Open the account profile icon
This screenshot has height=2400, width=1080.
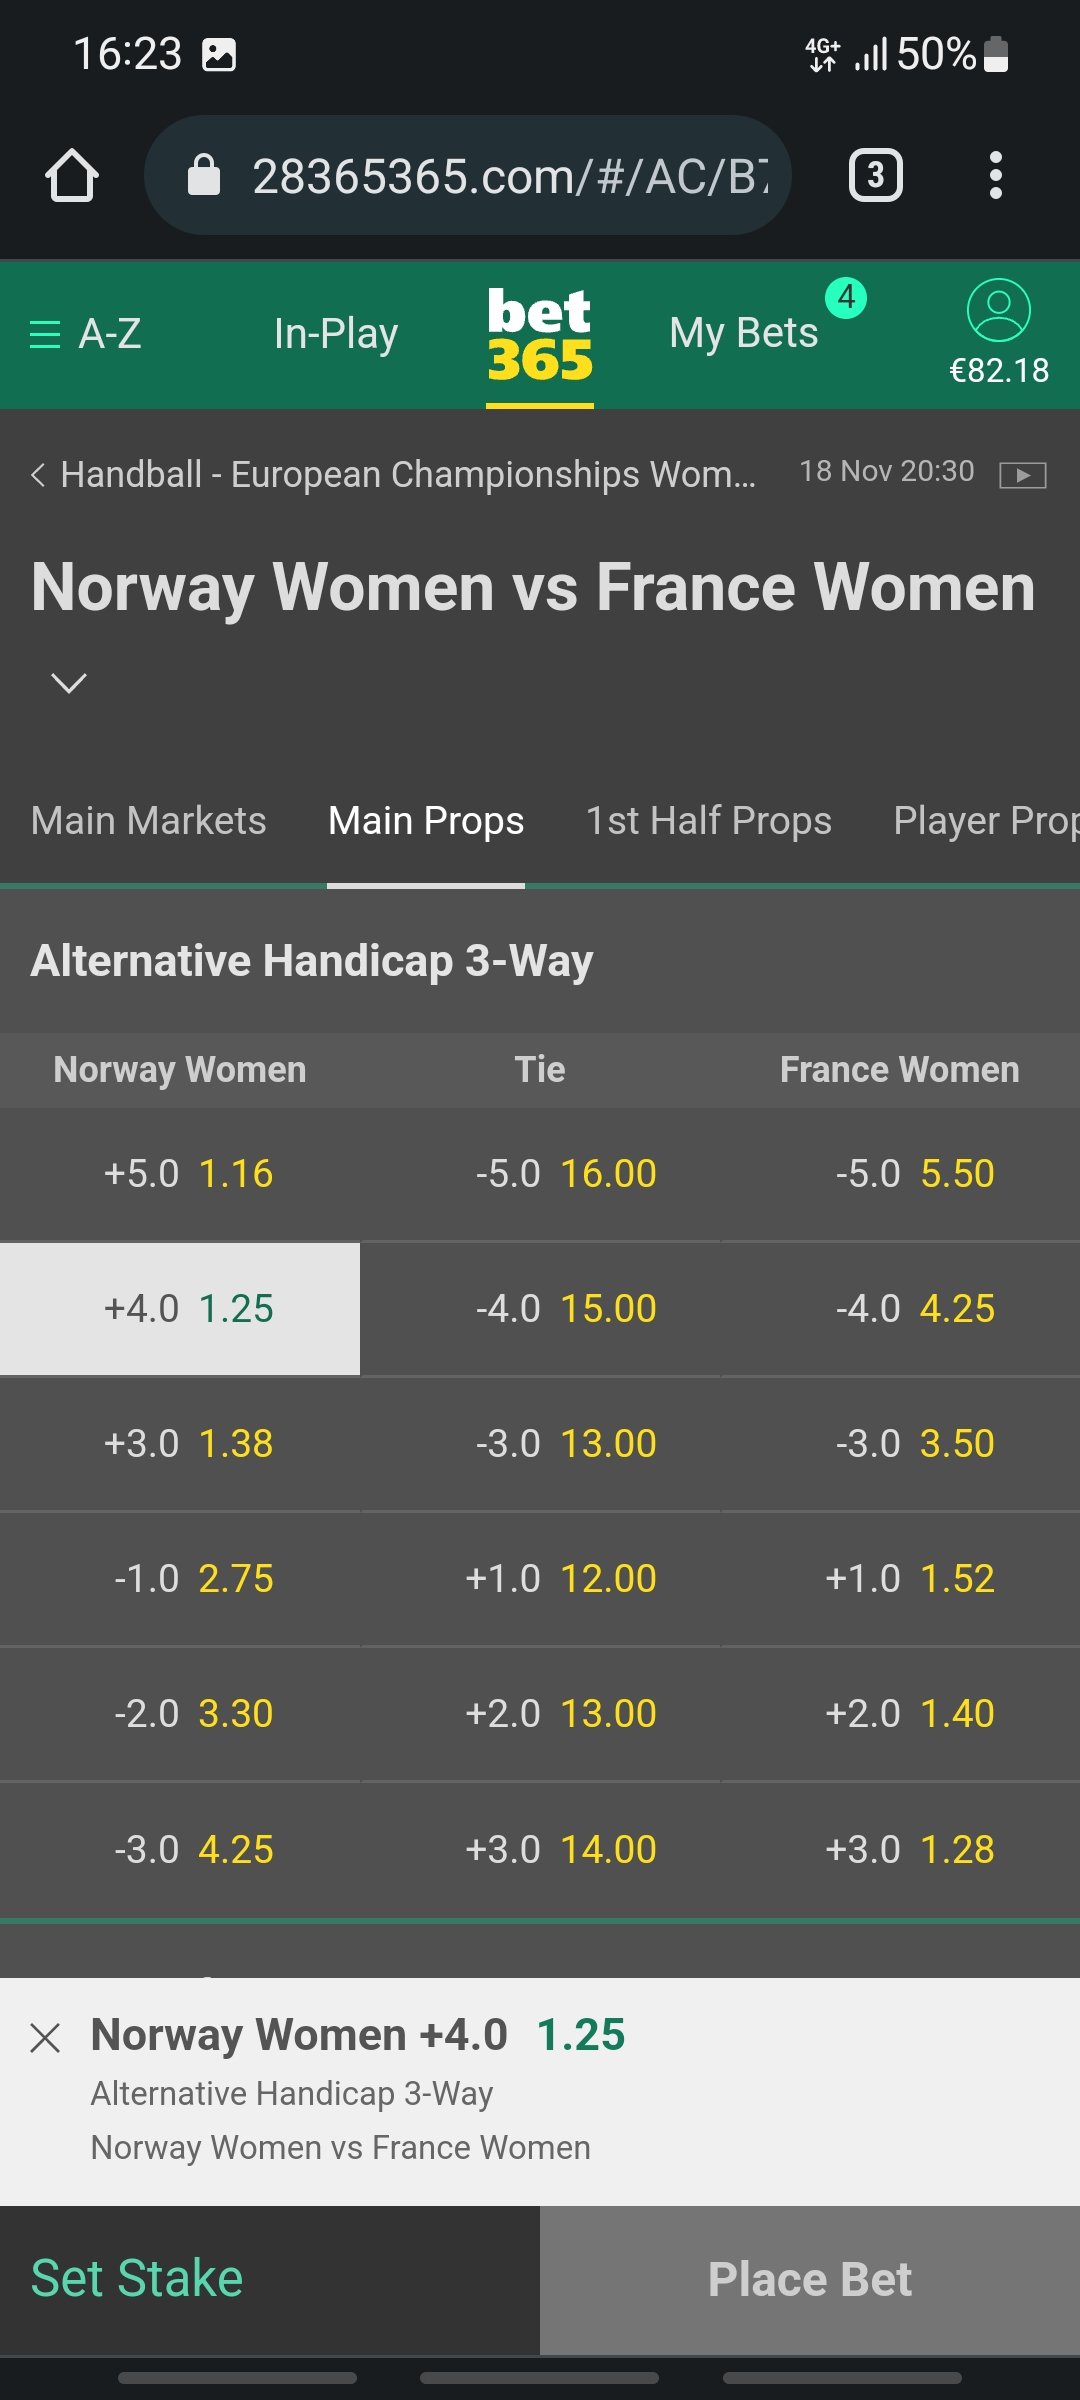click(999, 310)
